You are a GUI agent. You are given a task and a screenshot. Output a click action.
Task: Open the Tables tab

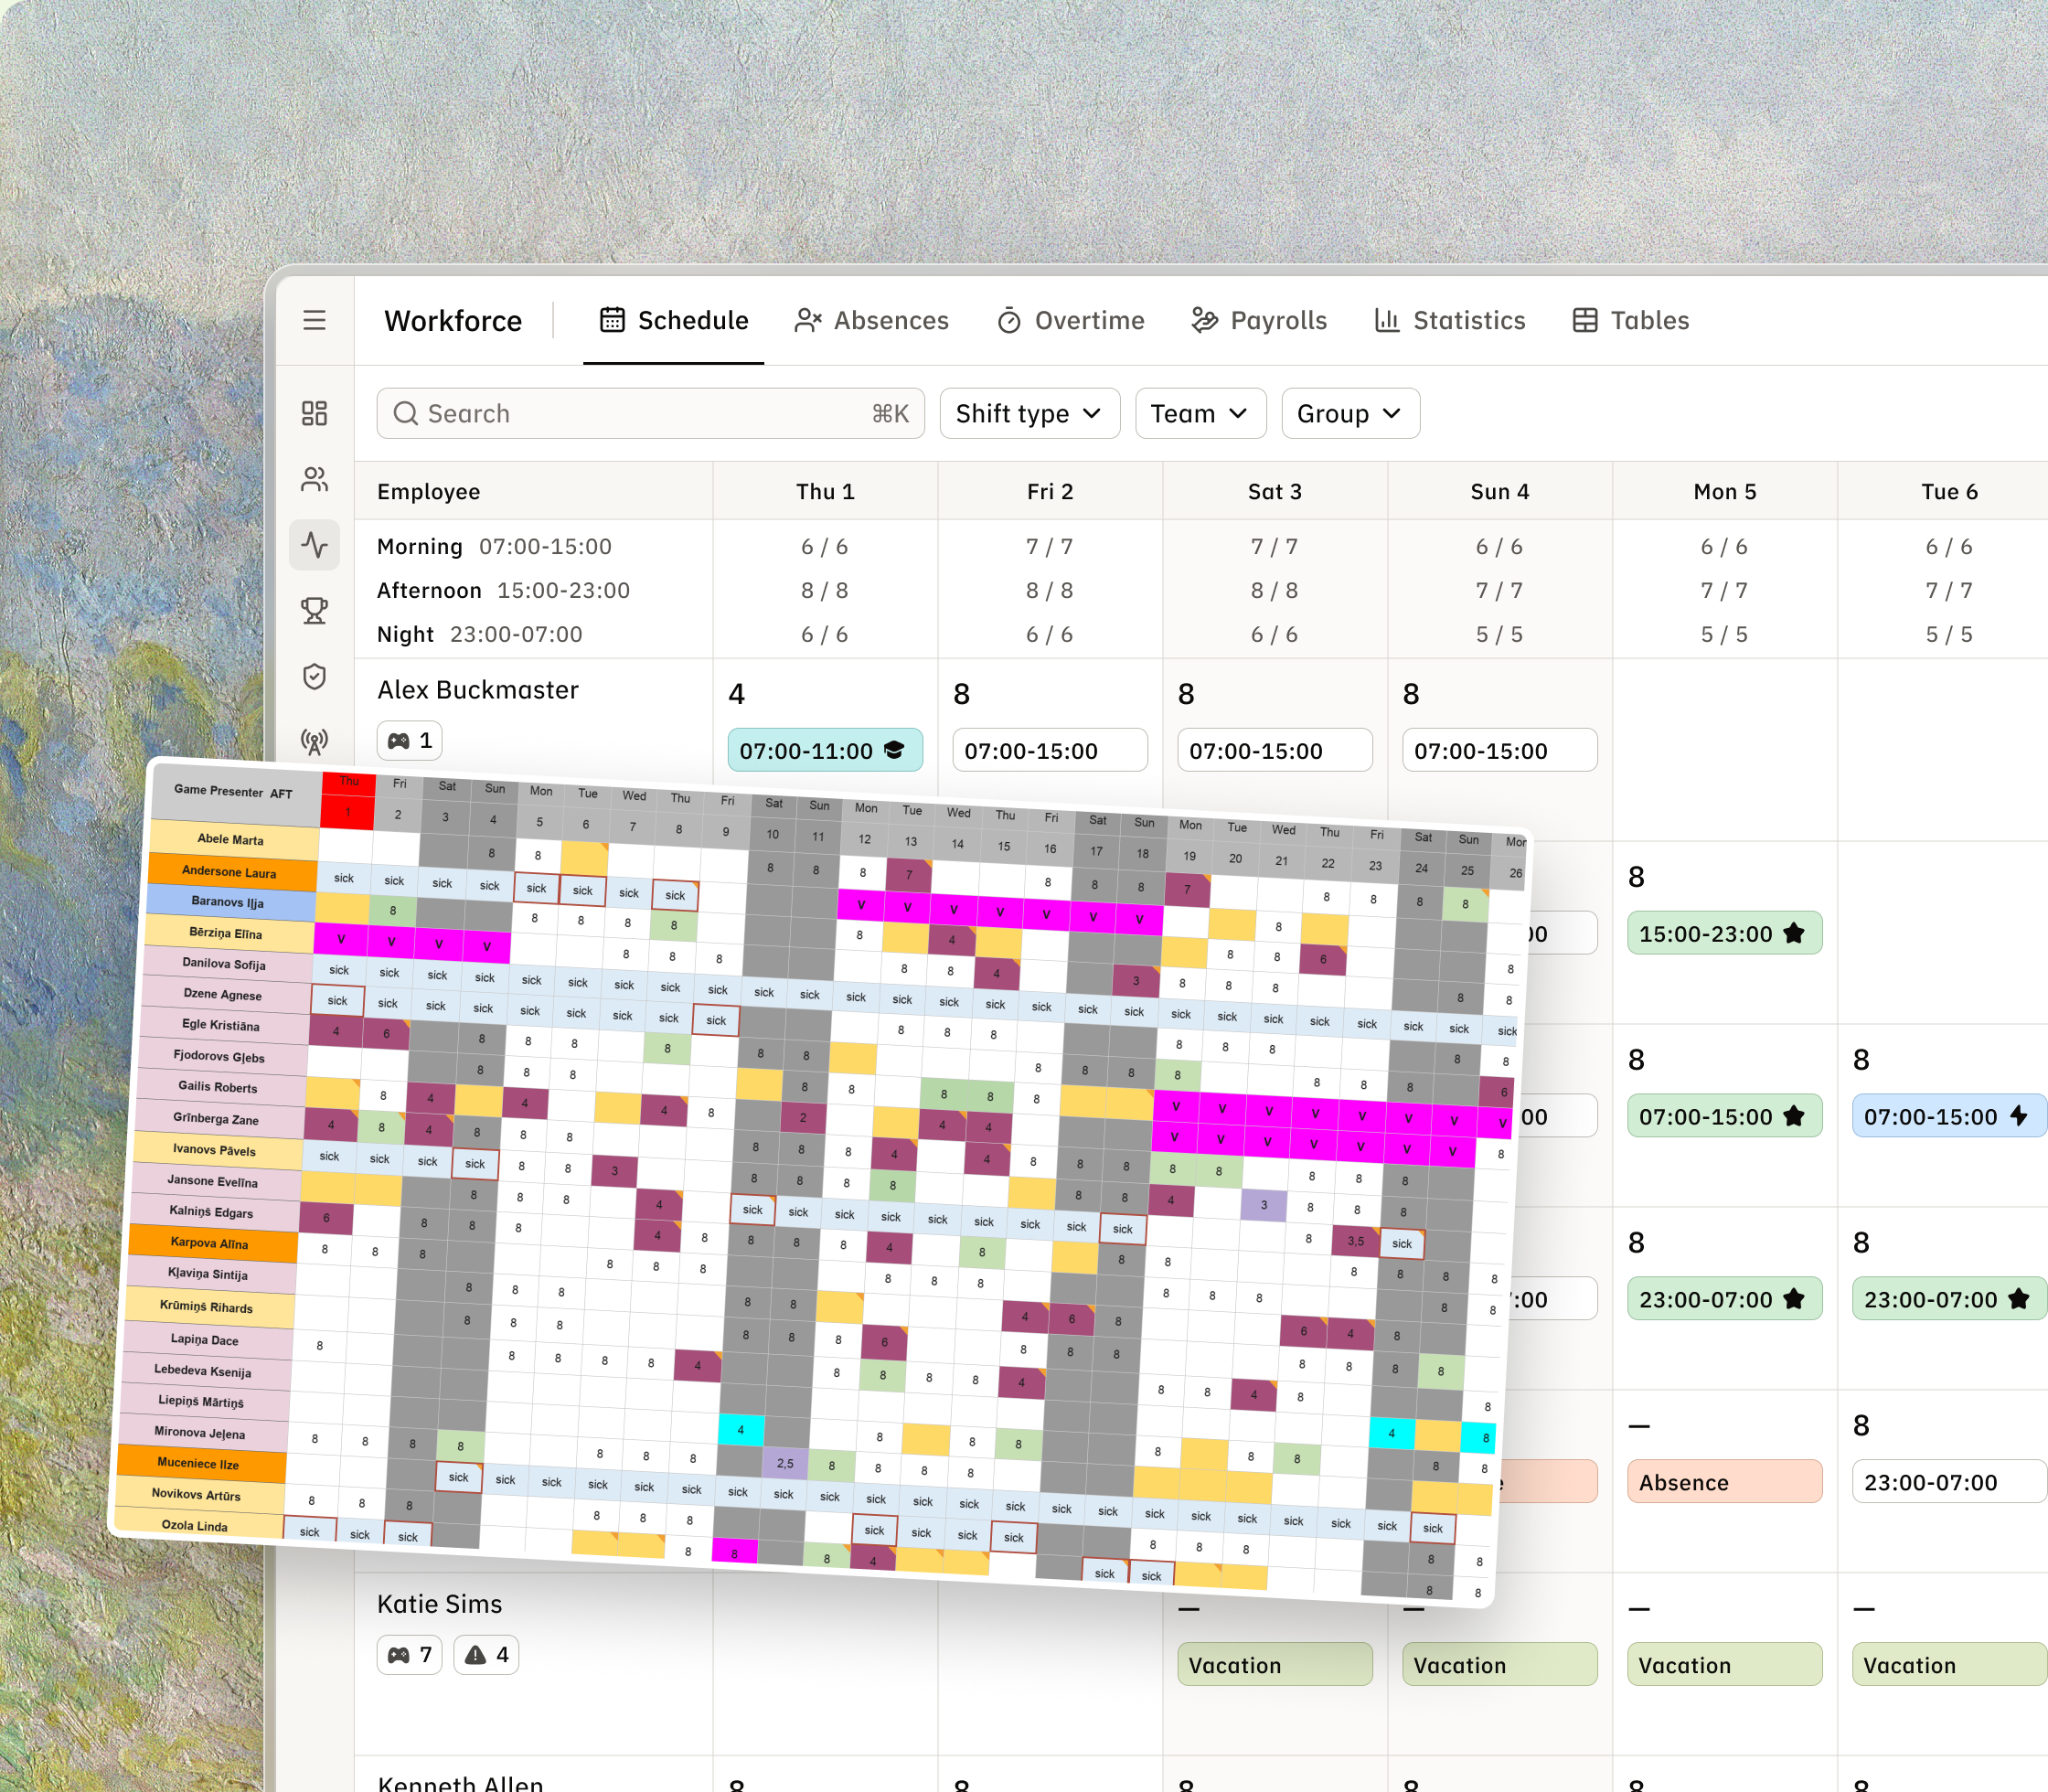point(1630,320)
